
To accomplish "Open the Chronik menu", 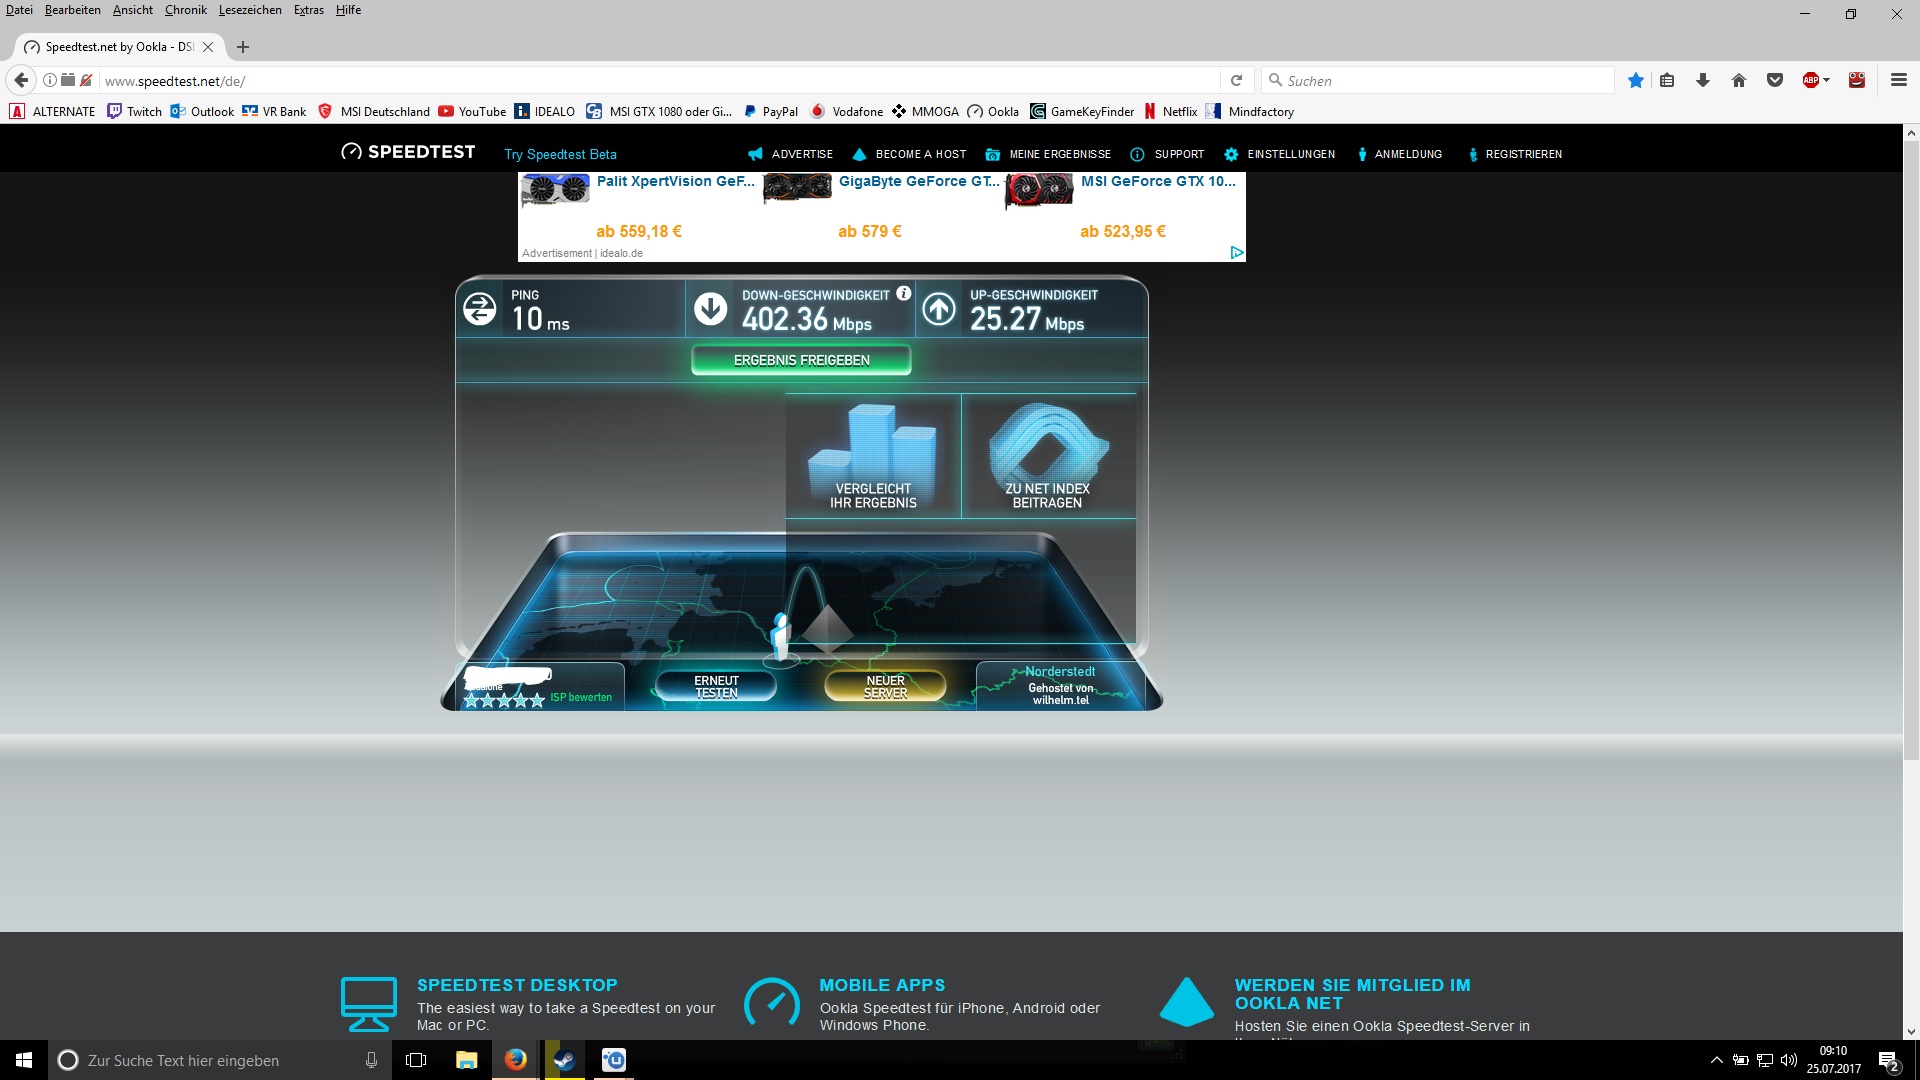I will [x=185, y=10].
